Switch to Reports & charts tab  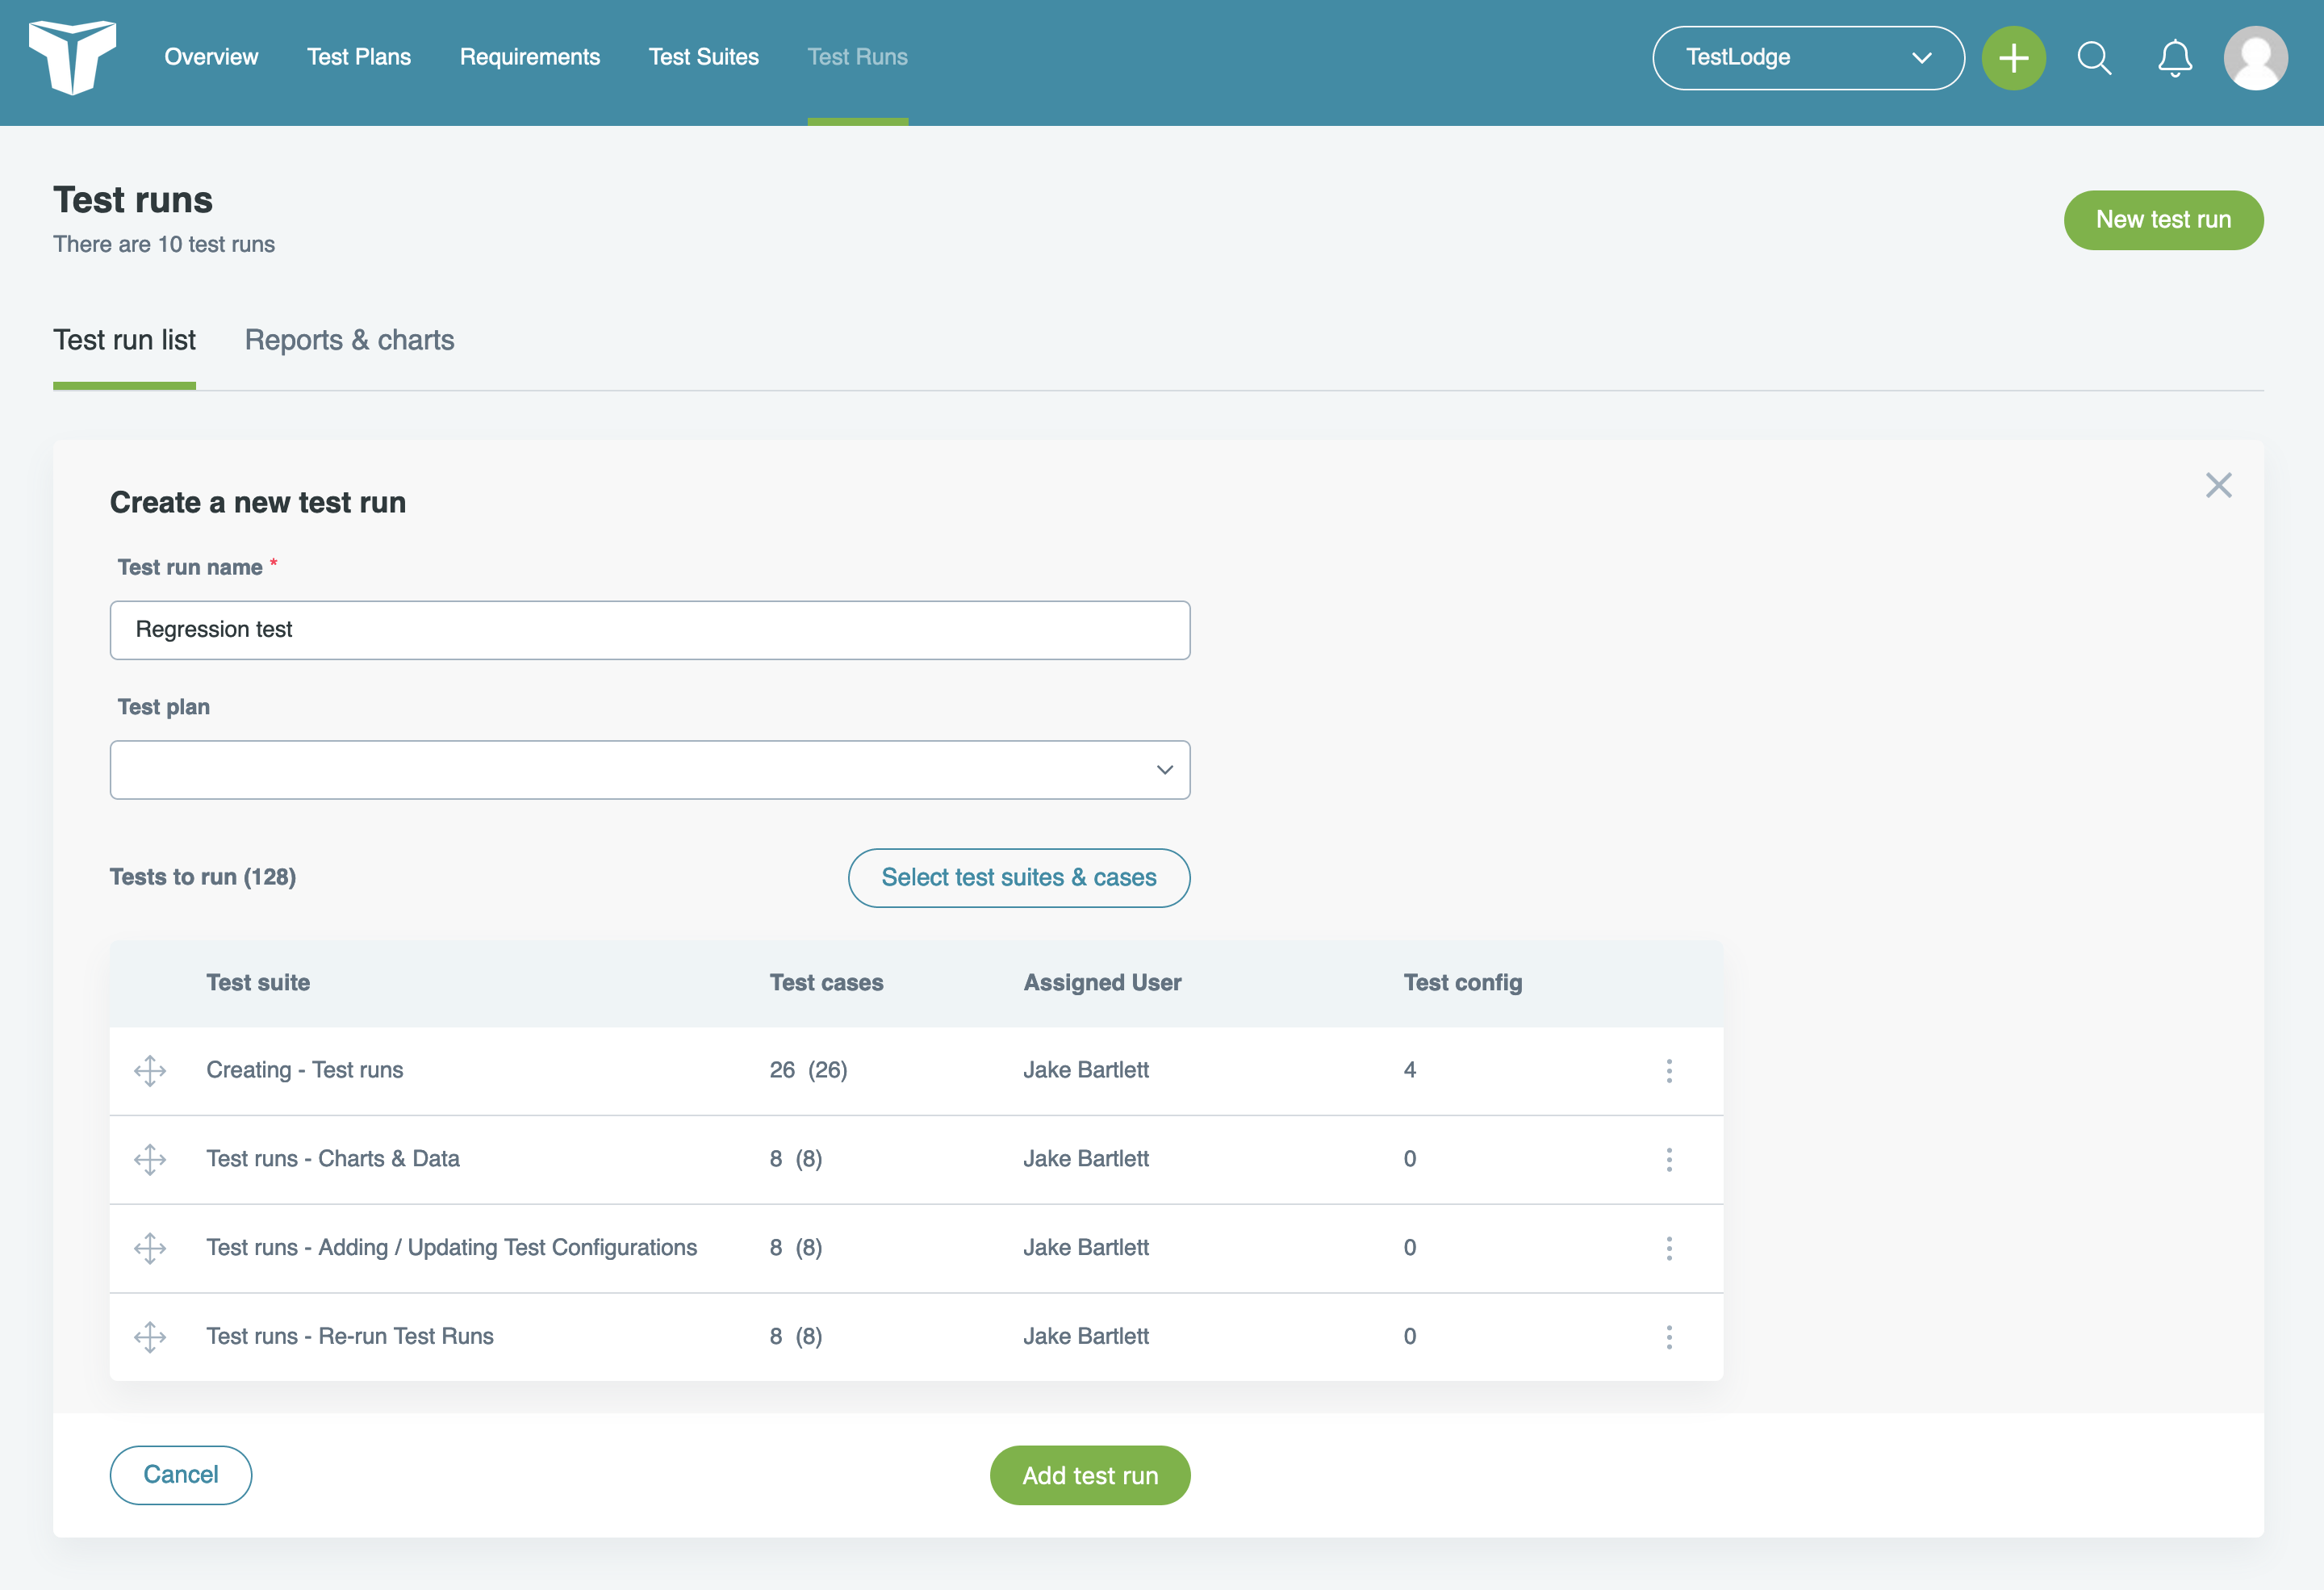click(x=349, y=340)
